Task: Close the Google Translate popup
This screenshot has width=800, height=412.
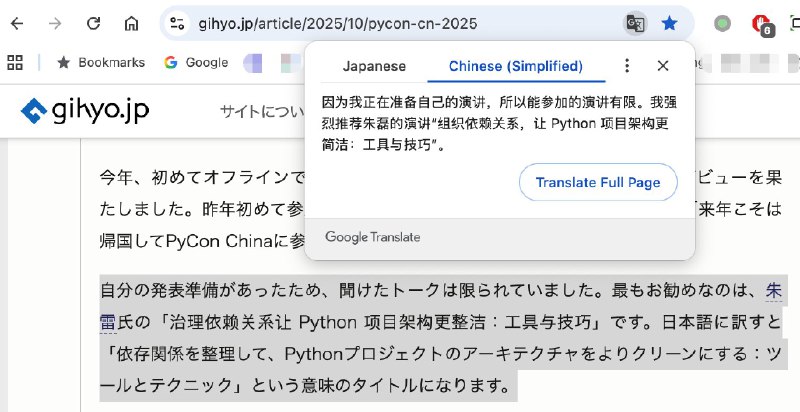Action: (x=662, y=66)
